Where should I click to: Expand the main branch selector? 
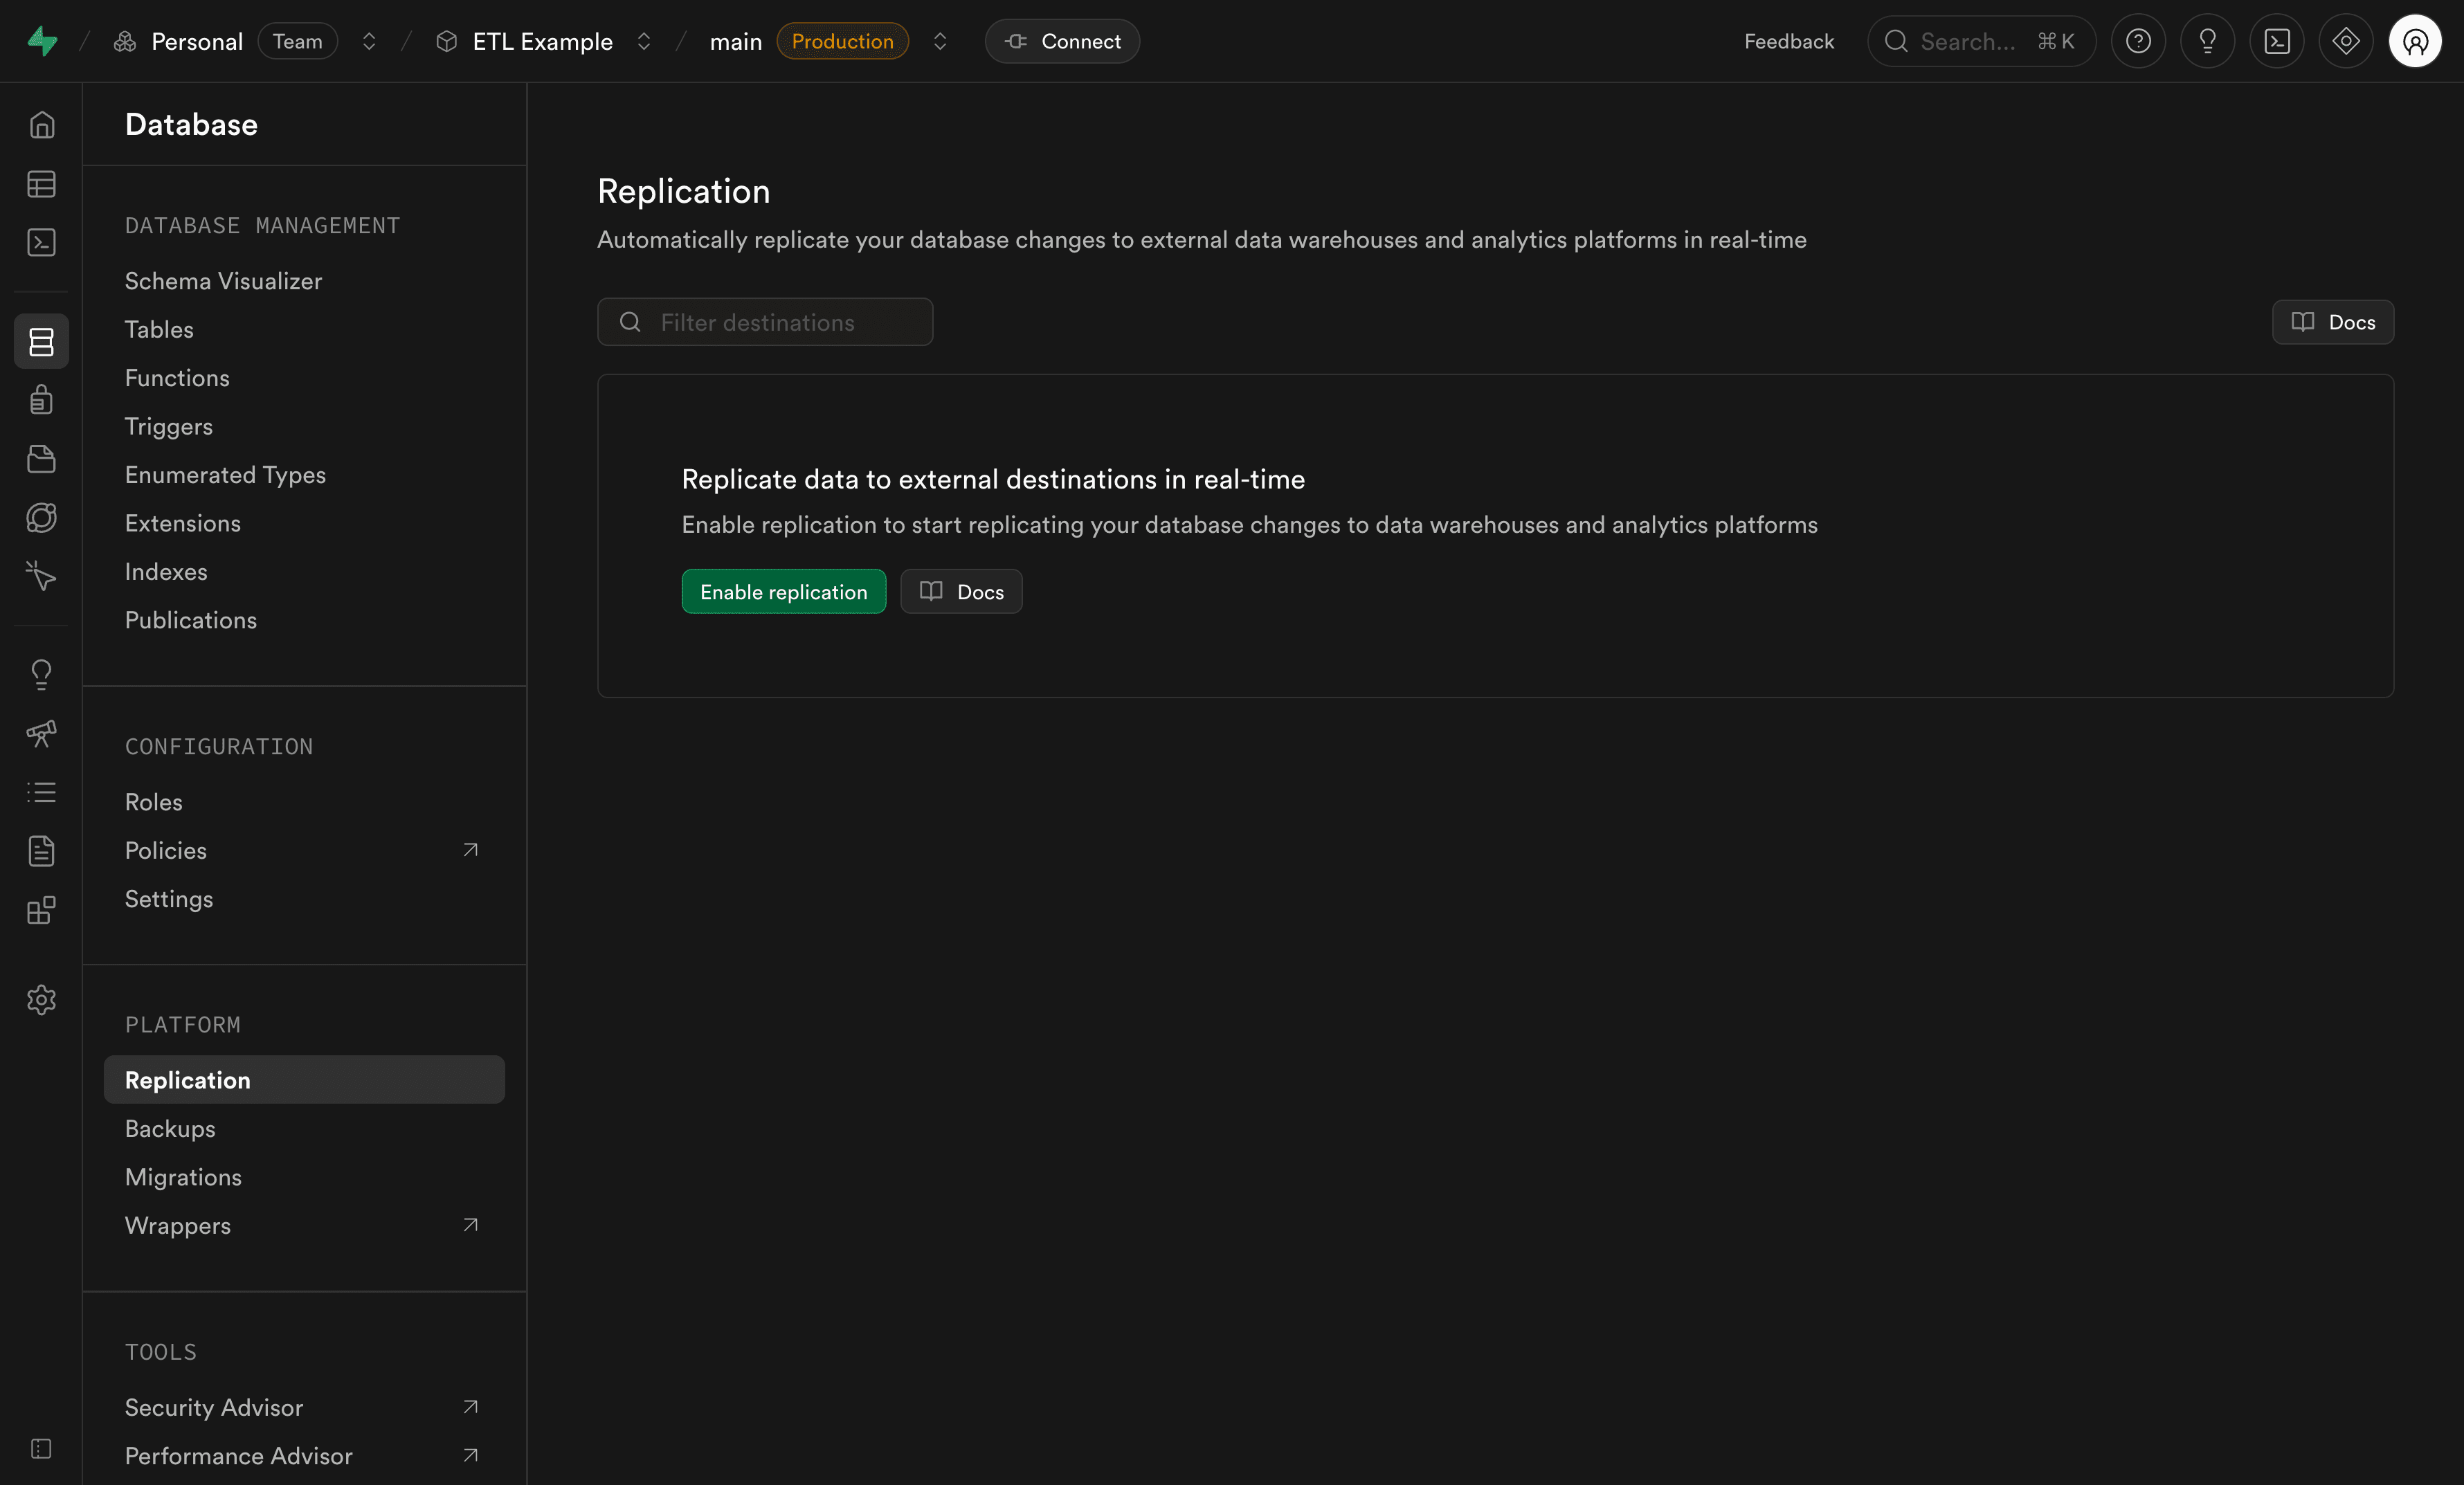[940, 41]
